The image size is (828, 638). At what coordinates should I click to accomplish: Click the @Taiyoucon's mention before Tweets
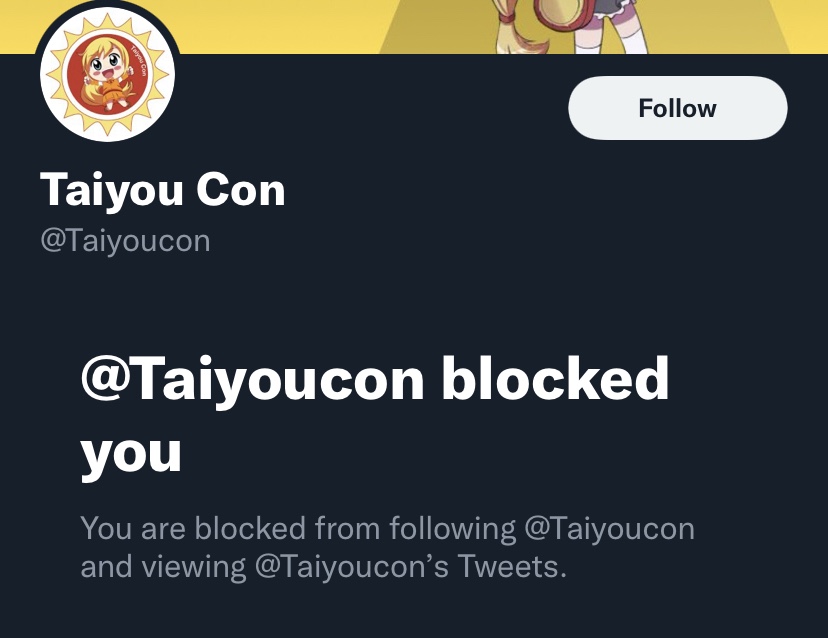point(352,567)
